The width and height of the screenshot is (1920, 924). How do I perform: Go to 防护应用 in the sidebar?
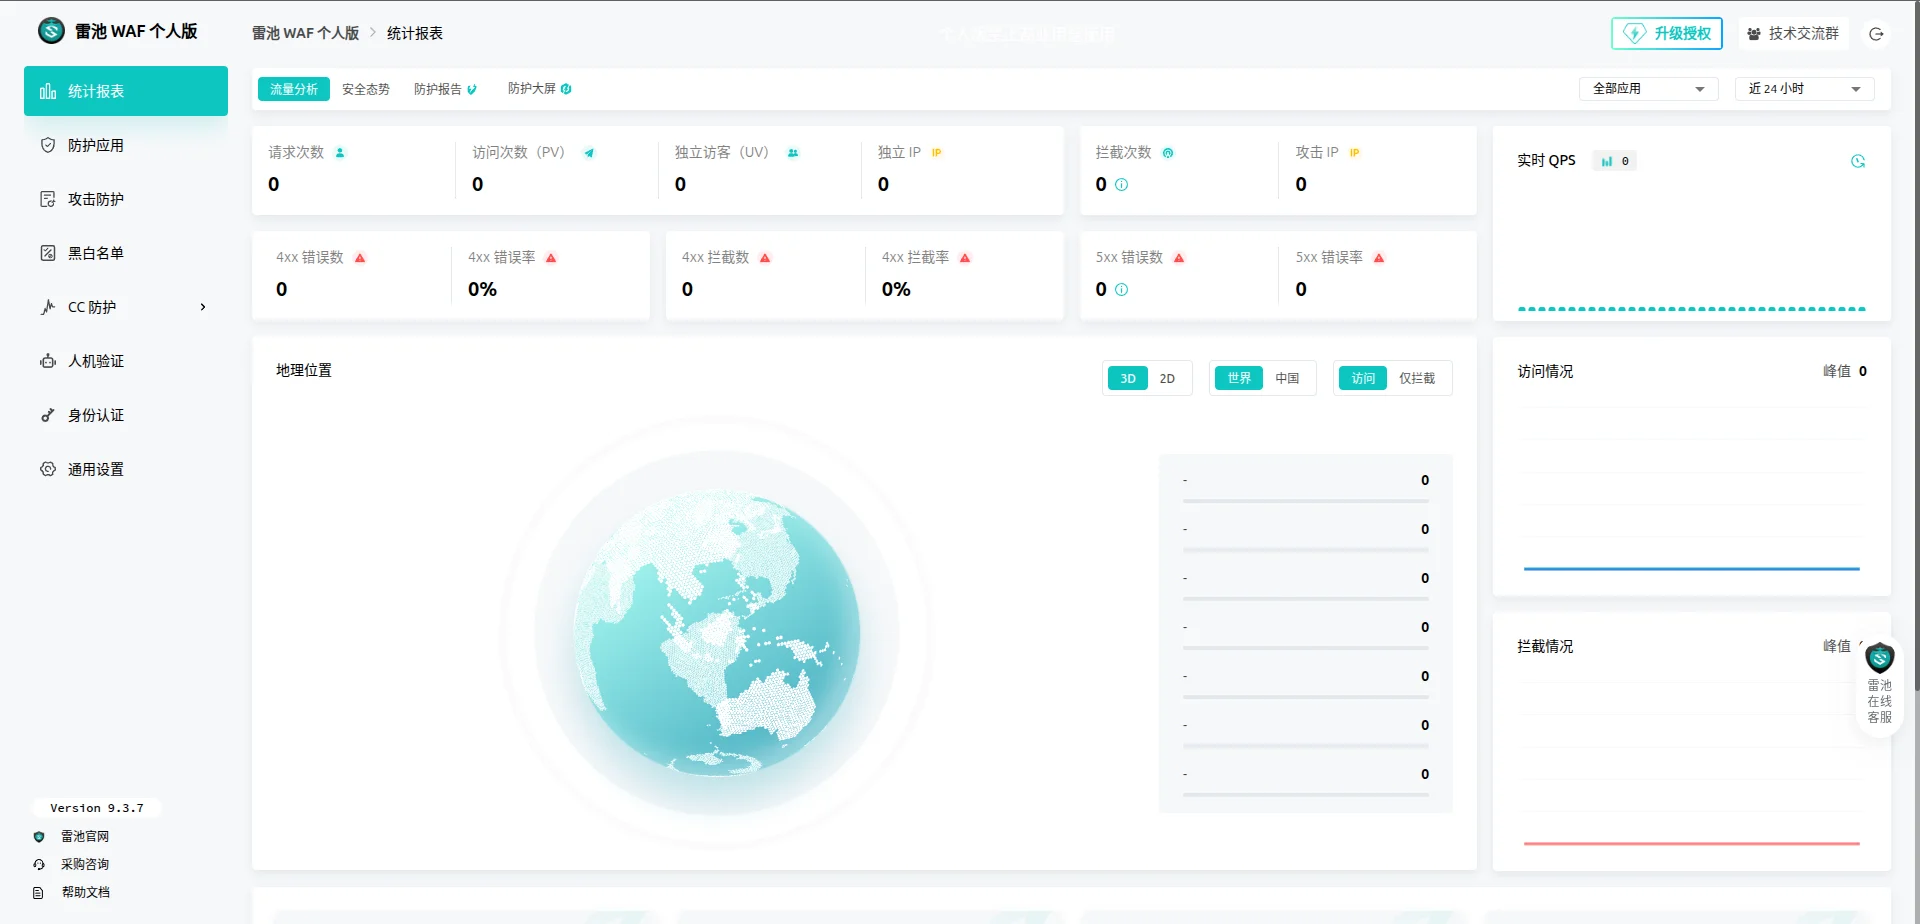(x=126, y=145)
